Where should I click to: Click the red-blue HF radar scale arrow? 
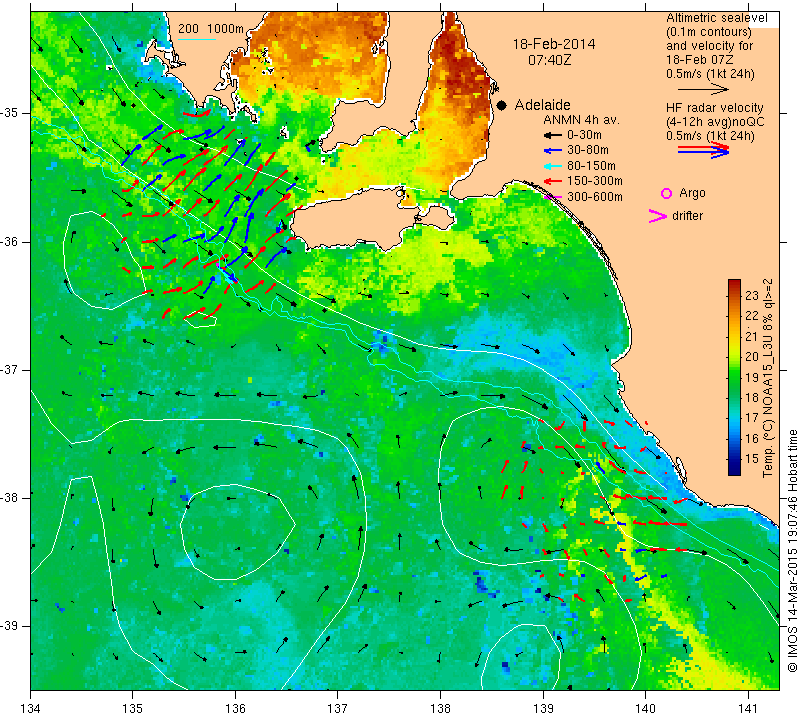(x=703, y=150)
